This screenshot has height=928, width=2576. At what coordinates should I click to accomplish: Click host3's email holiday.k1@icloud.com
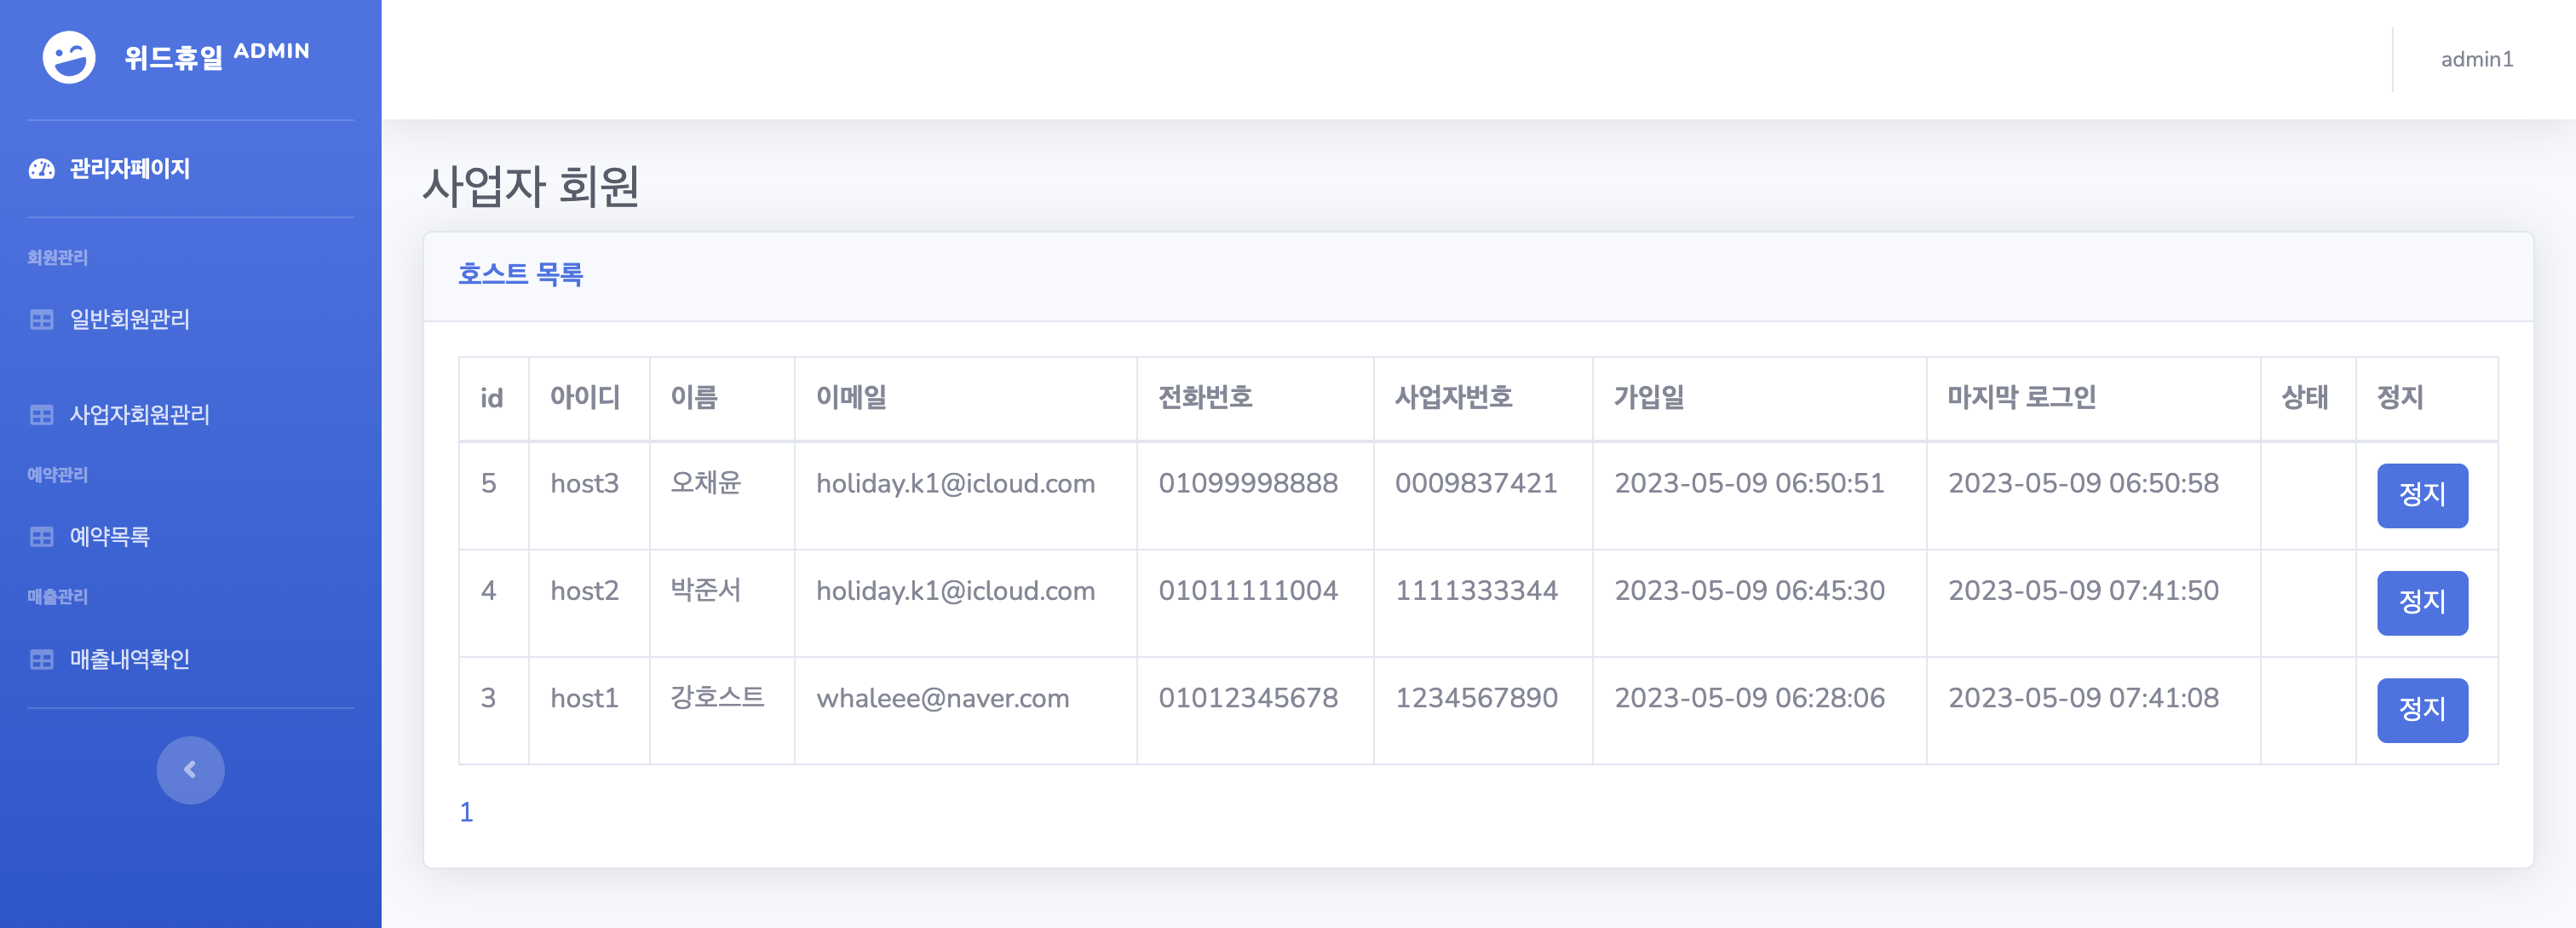pos(955,484)
